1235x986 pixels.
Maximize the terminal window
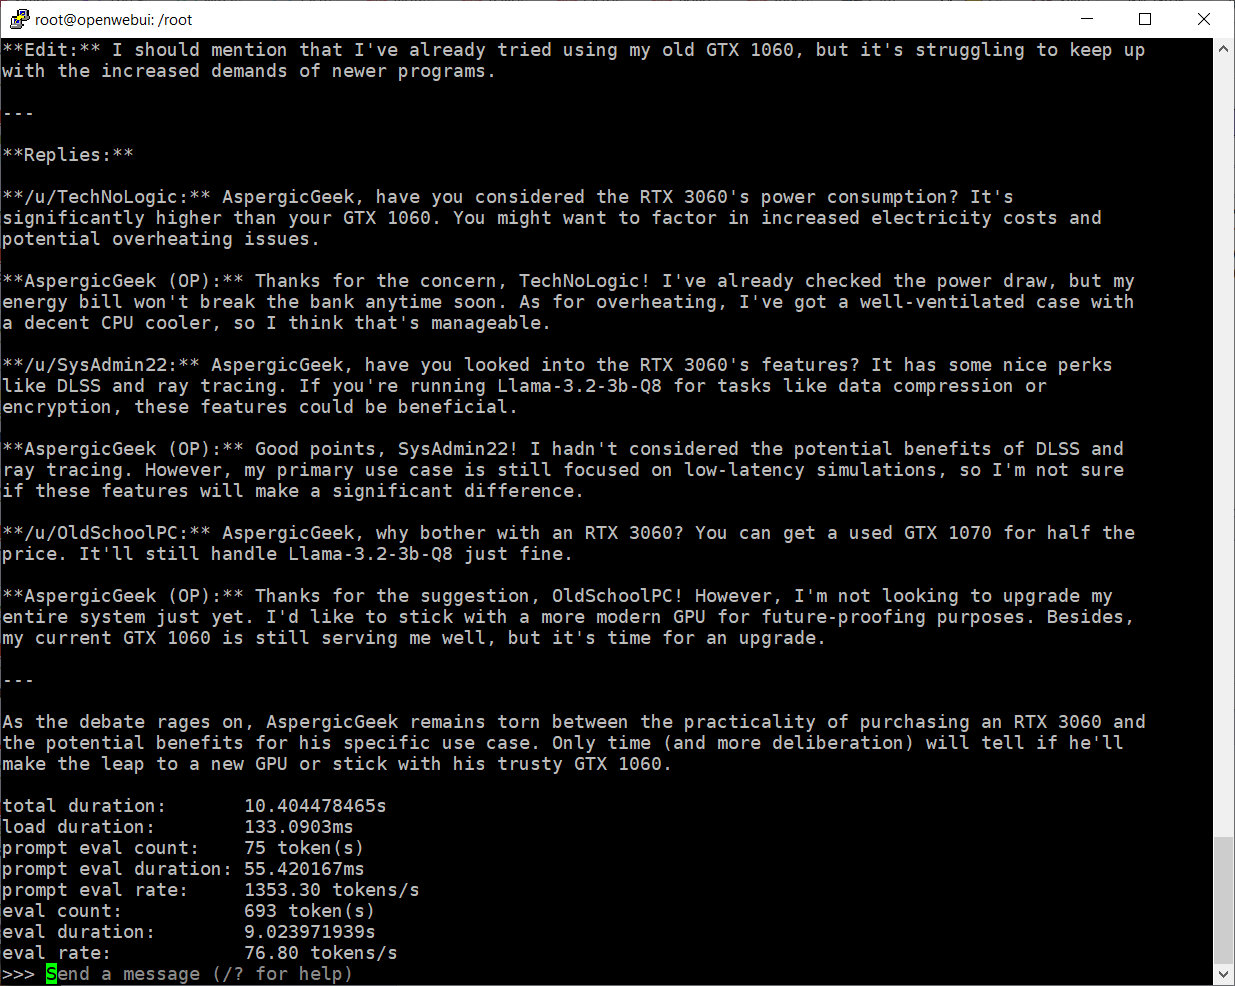[x=1145, y=19]
